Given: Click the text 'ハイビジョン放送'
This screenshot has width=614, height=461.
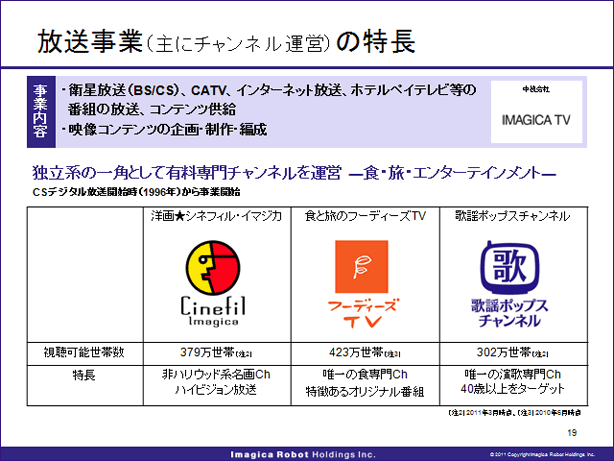Looking at the screenshot, I should 215,390.
